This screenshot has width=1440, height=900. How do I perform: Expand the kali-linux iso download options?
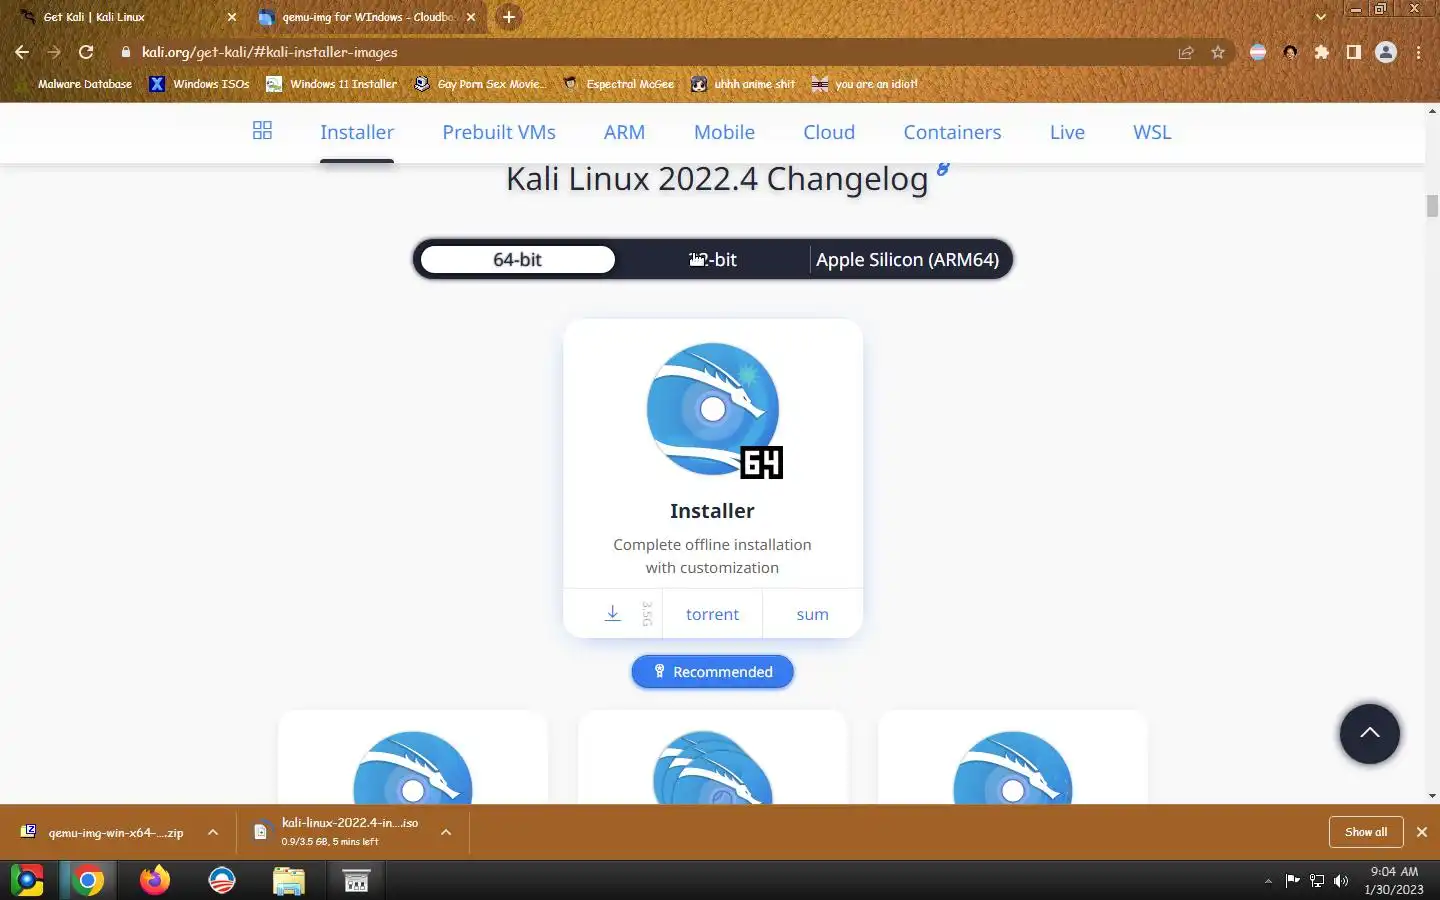(x=446, y=832)
